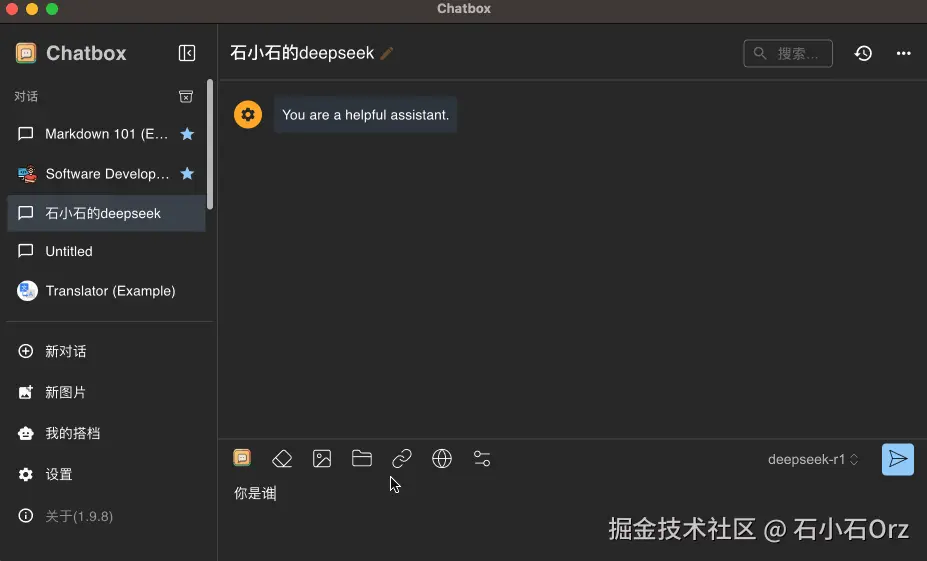Attach an image with the picture icon
This screenshot has width=927, height=561.
pos(322,459)
